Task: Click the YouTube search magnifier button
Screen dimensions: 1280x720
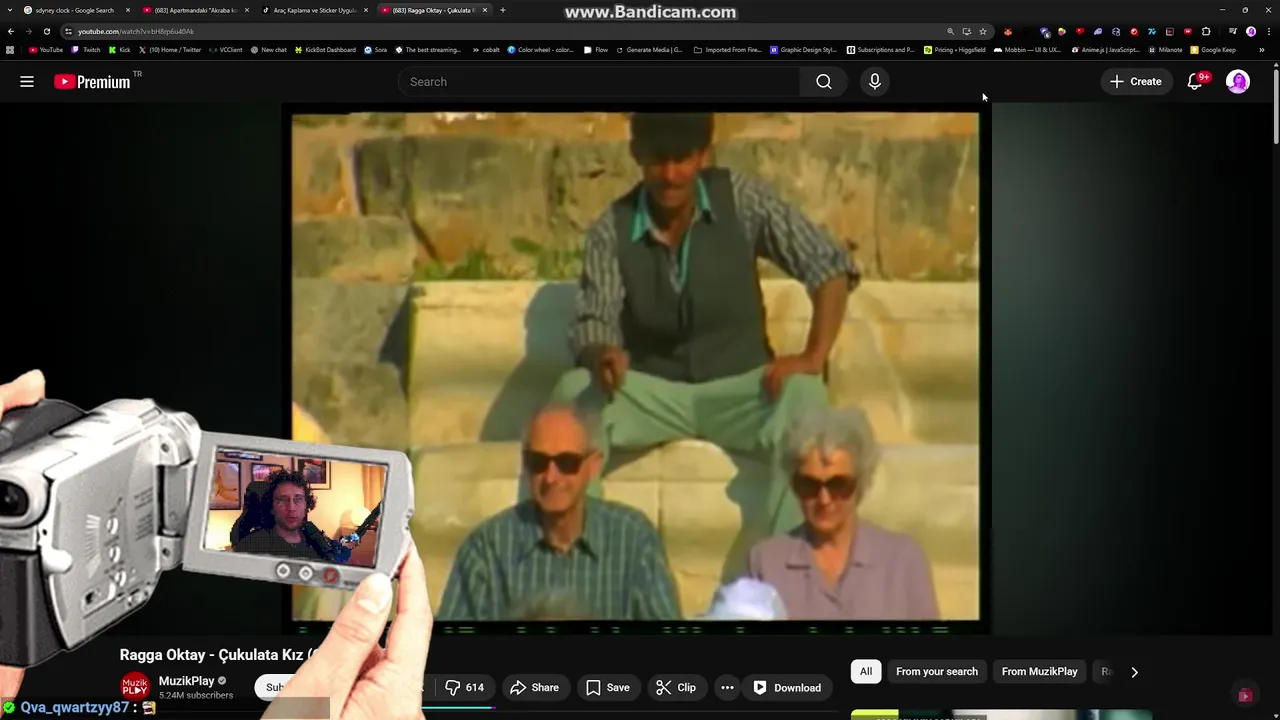Action: point(824,82)
